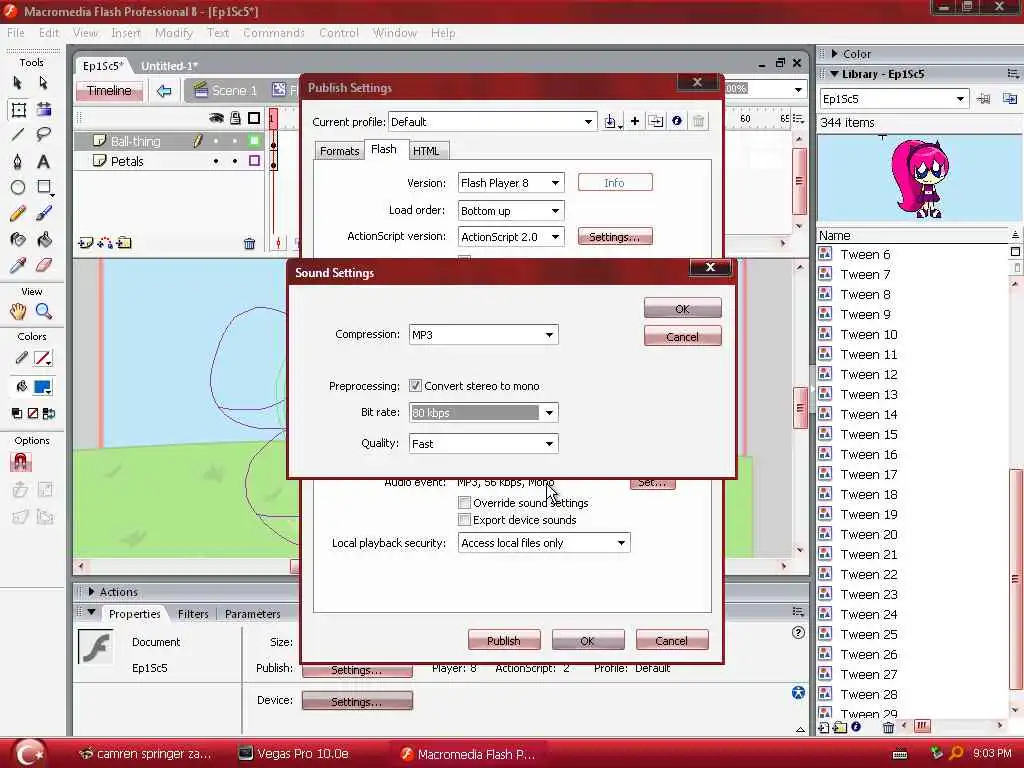Open the Commands menu

(274, 33)
